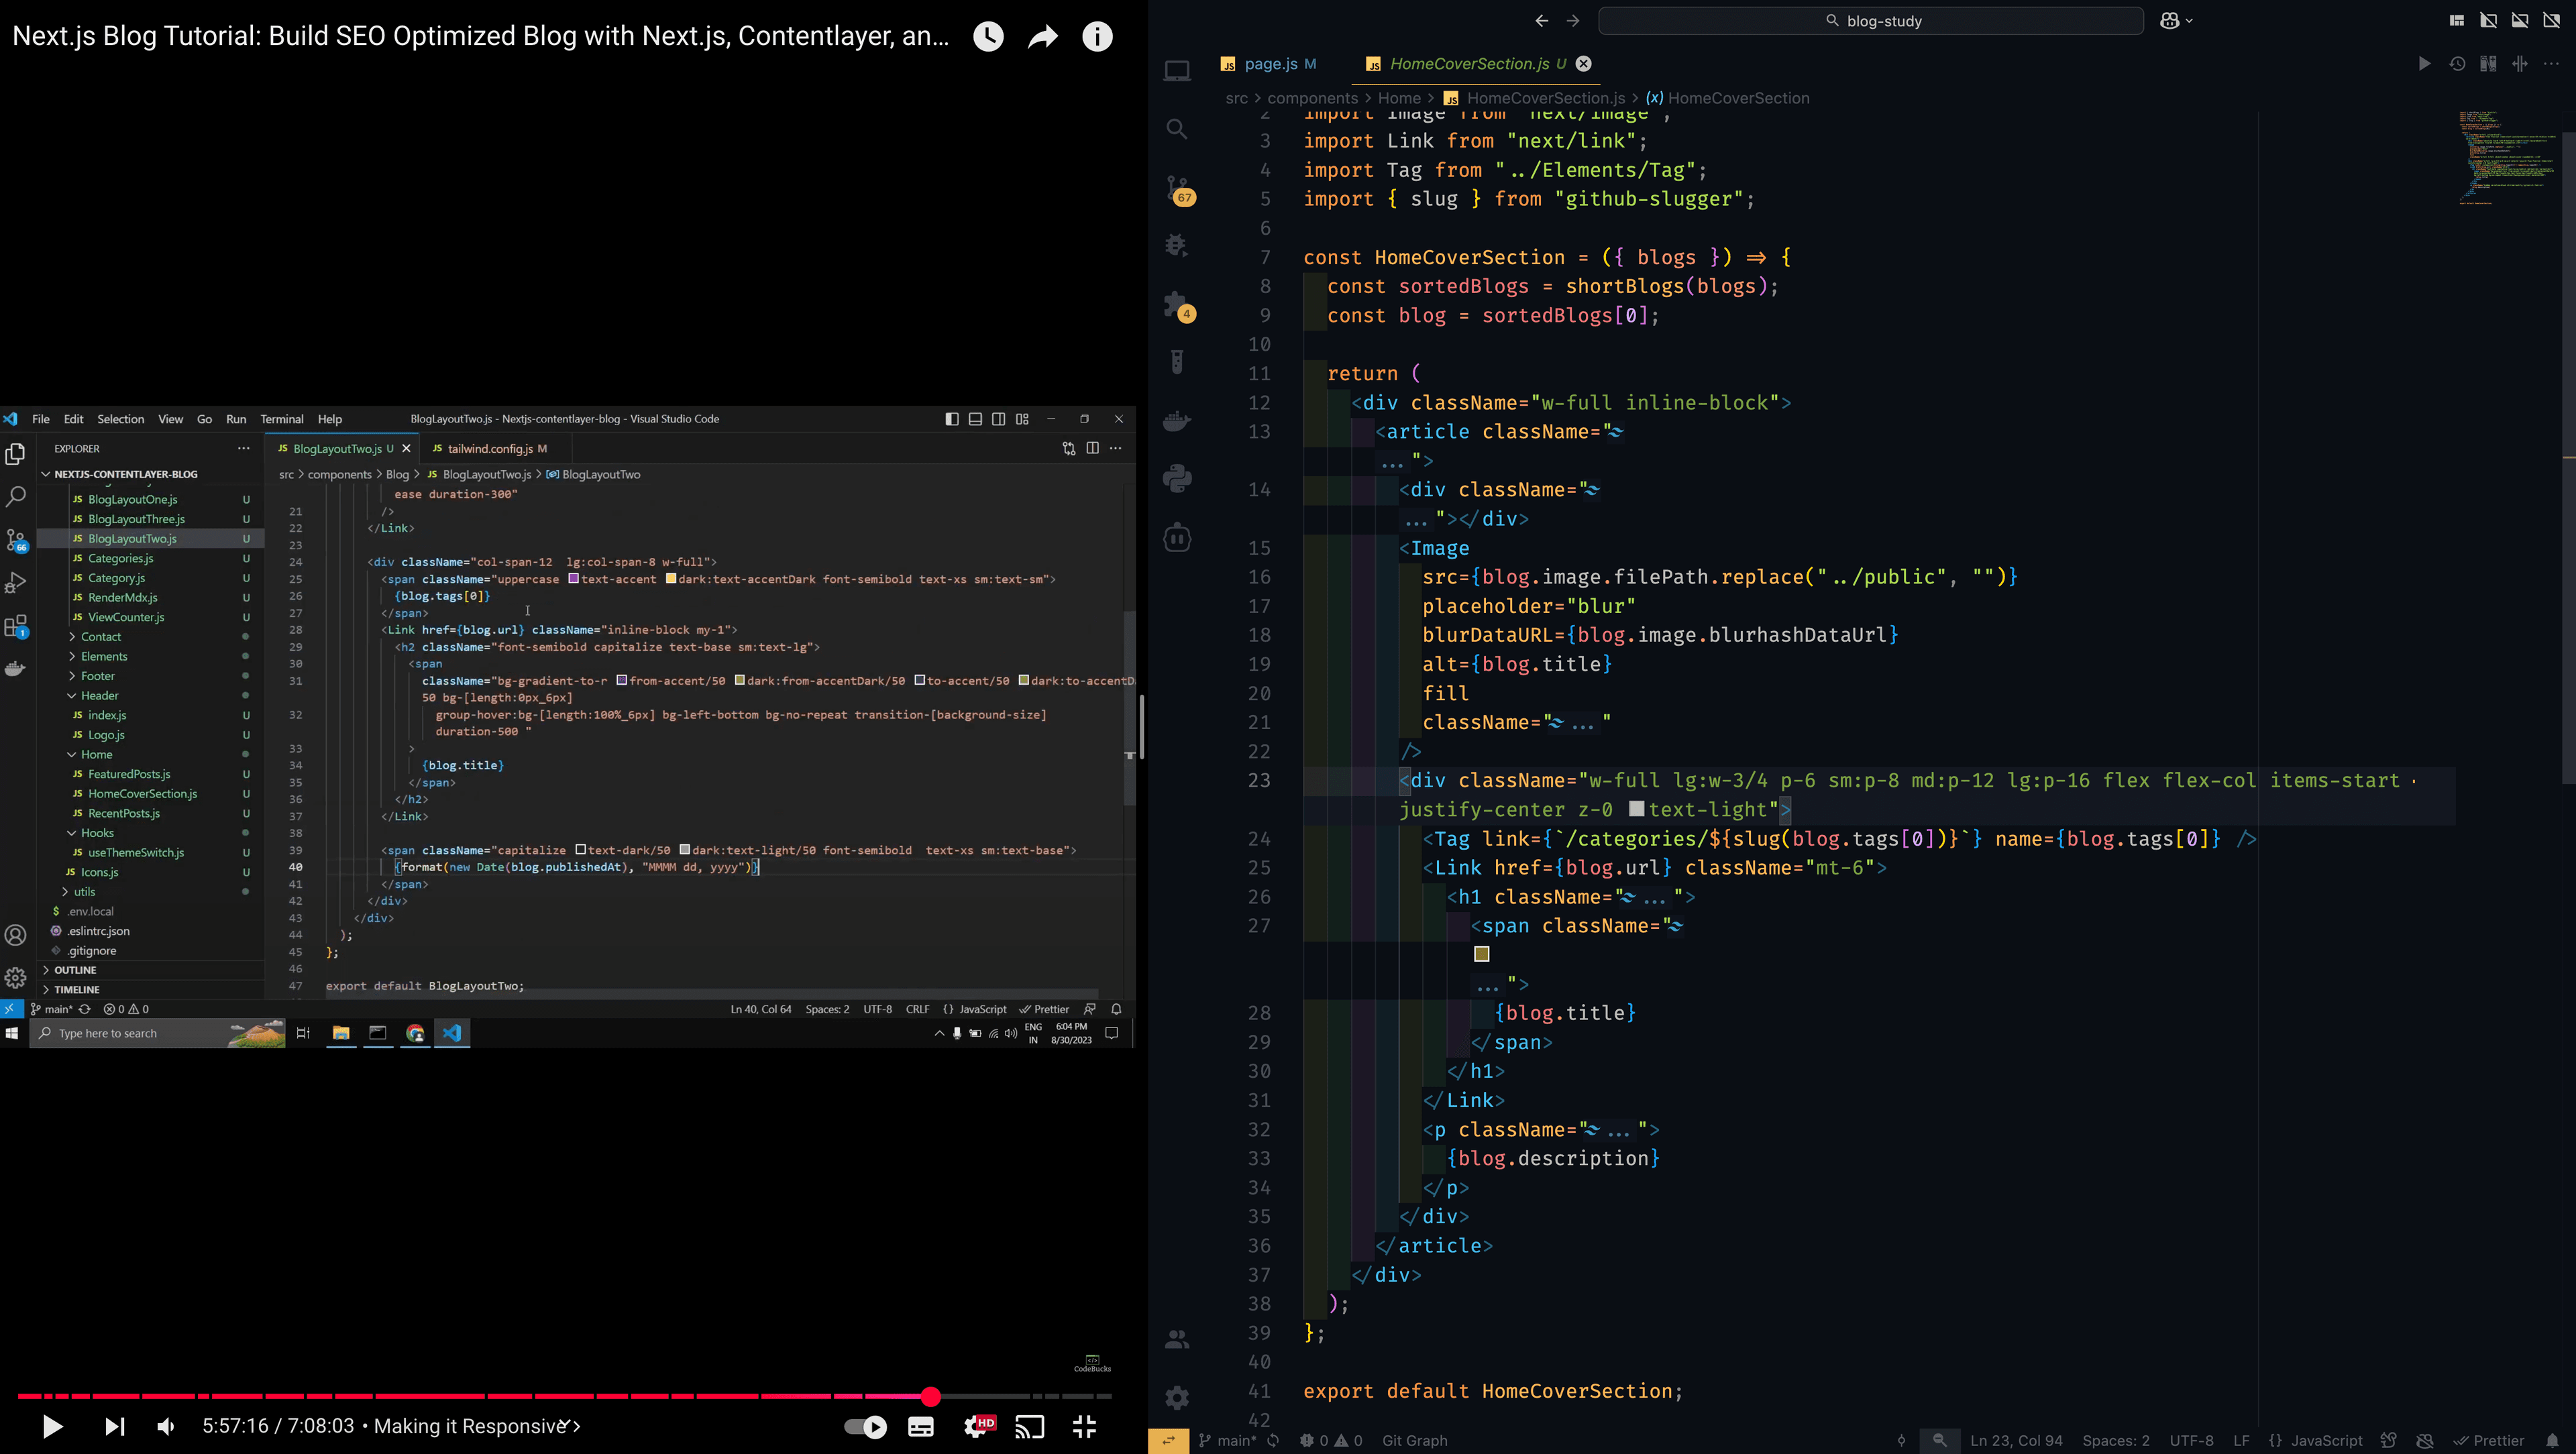Click the components breadcrumb

click(x=1312, y=98)
